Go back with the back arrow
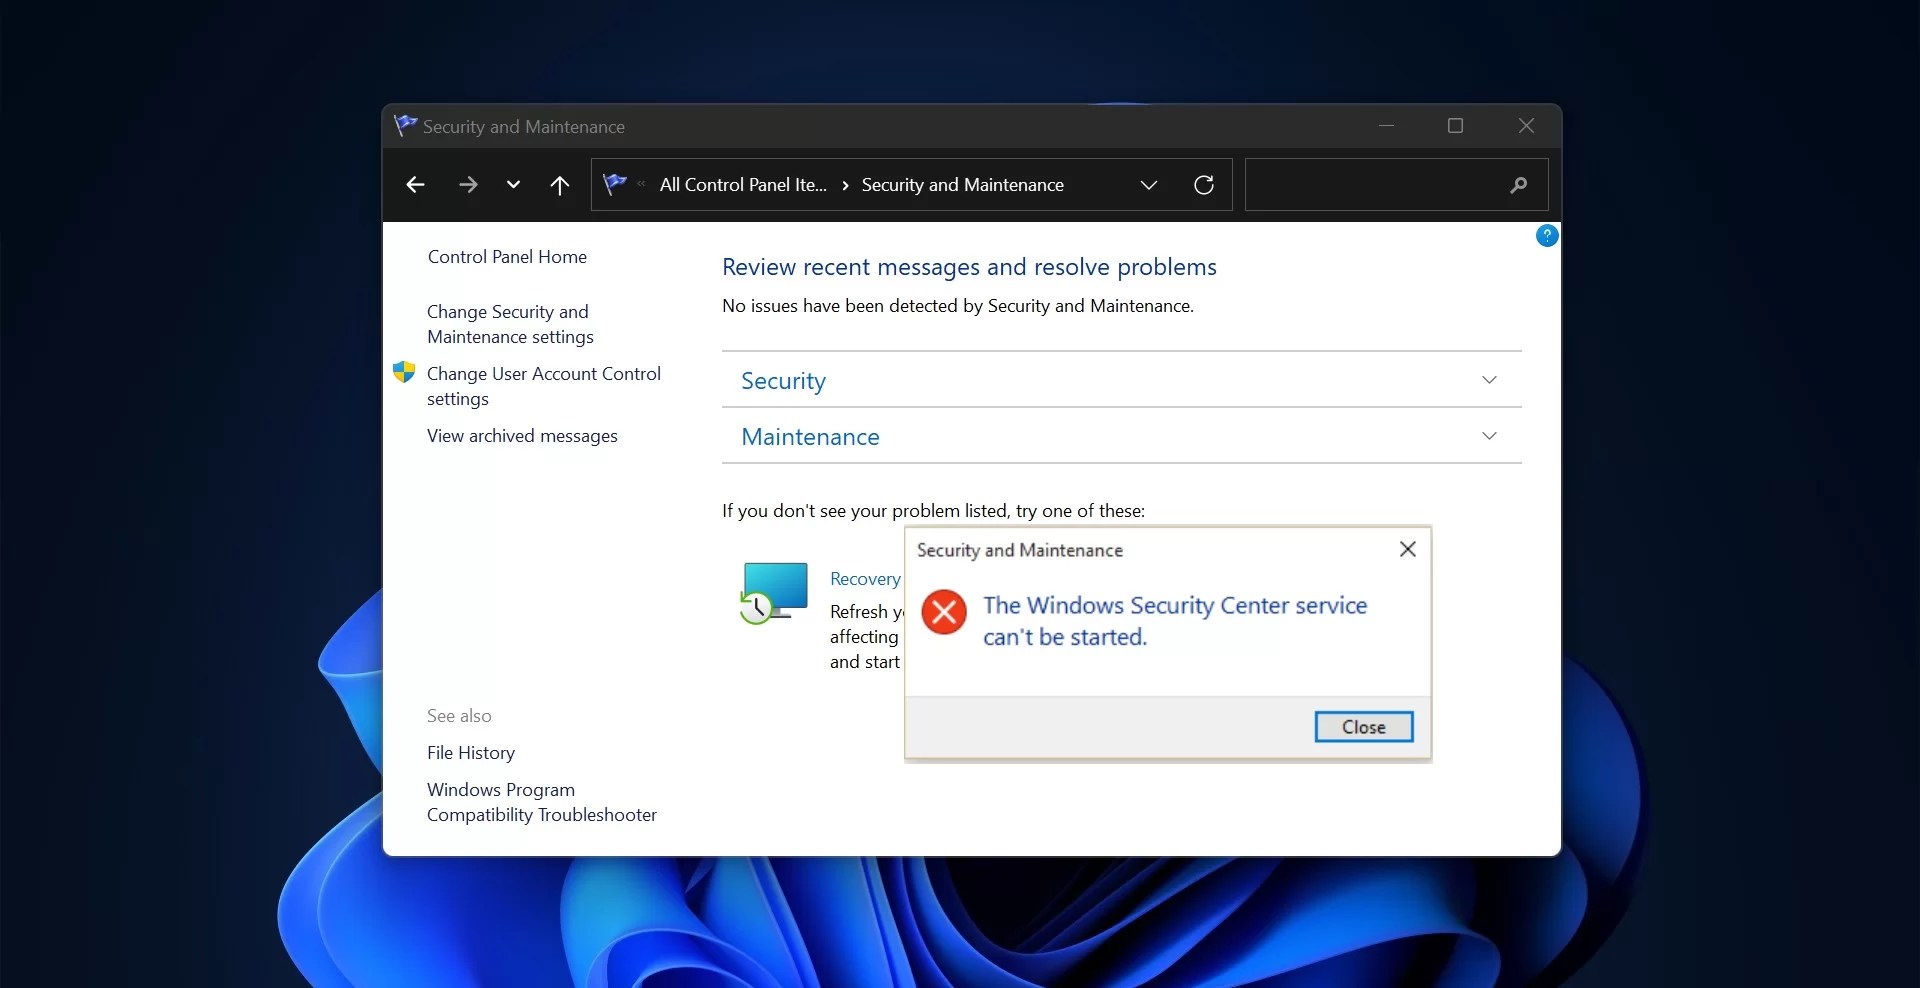 [x=415, y=185]
